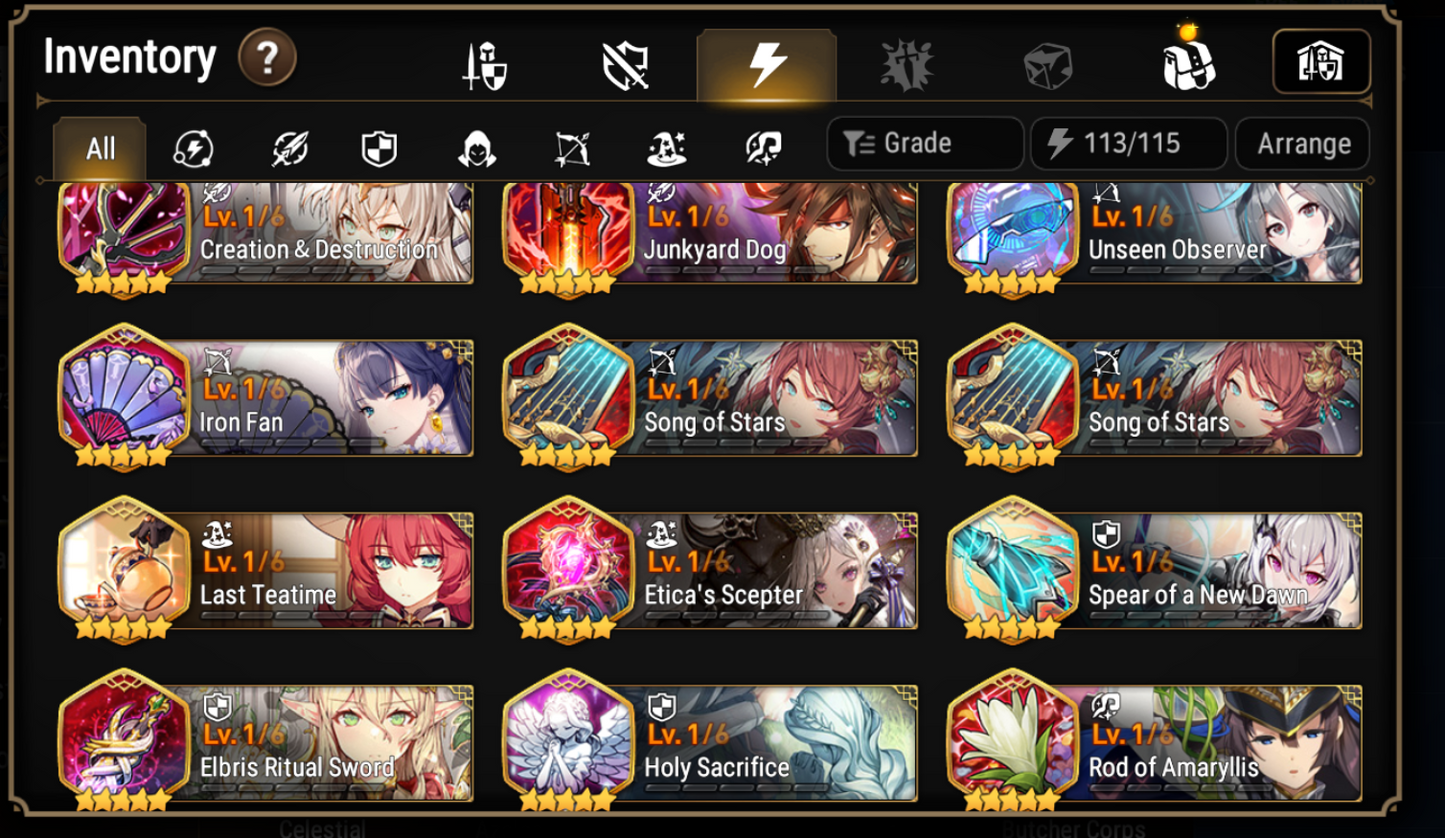
Task: Choose the Spear of a New Dawn artifact
Action: click(x=1154, y=569)
